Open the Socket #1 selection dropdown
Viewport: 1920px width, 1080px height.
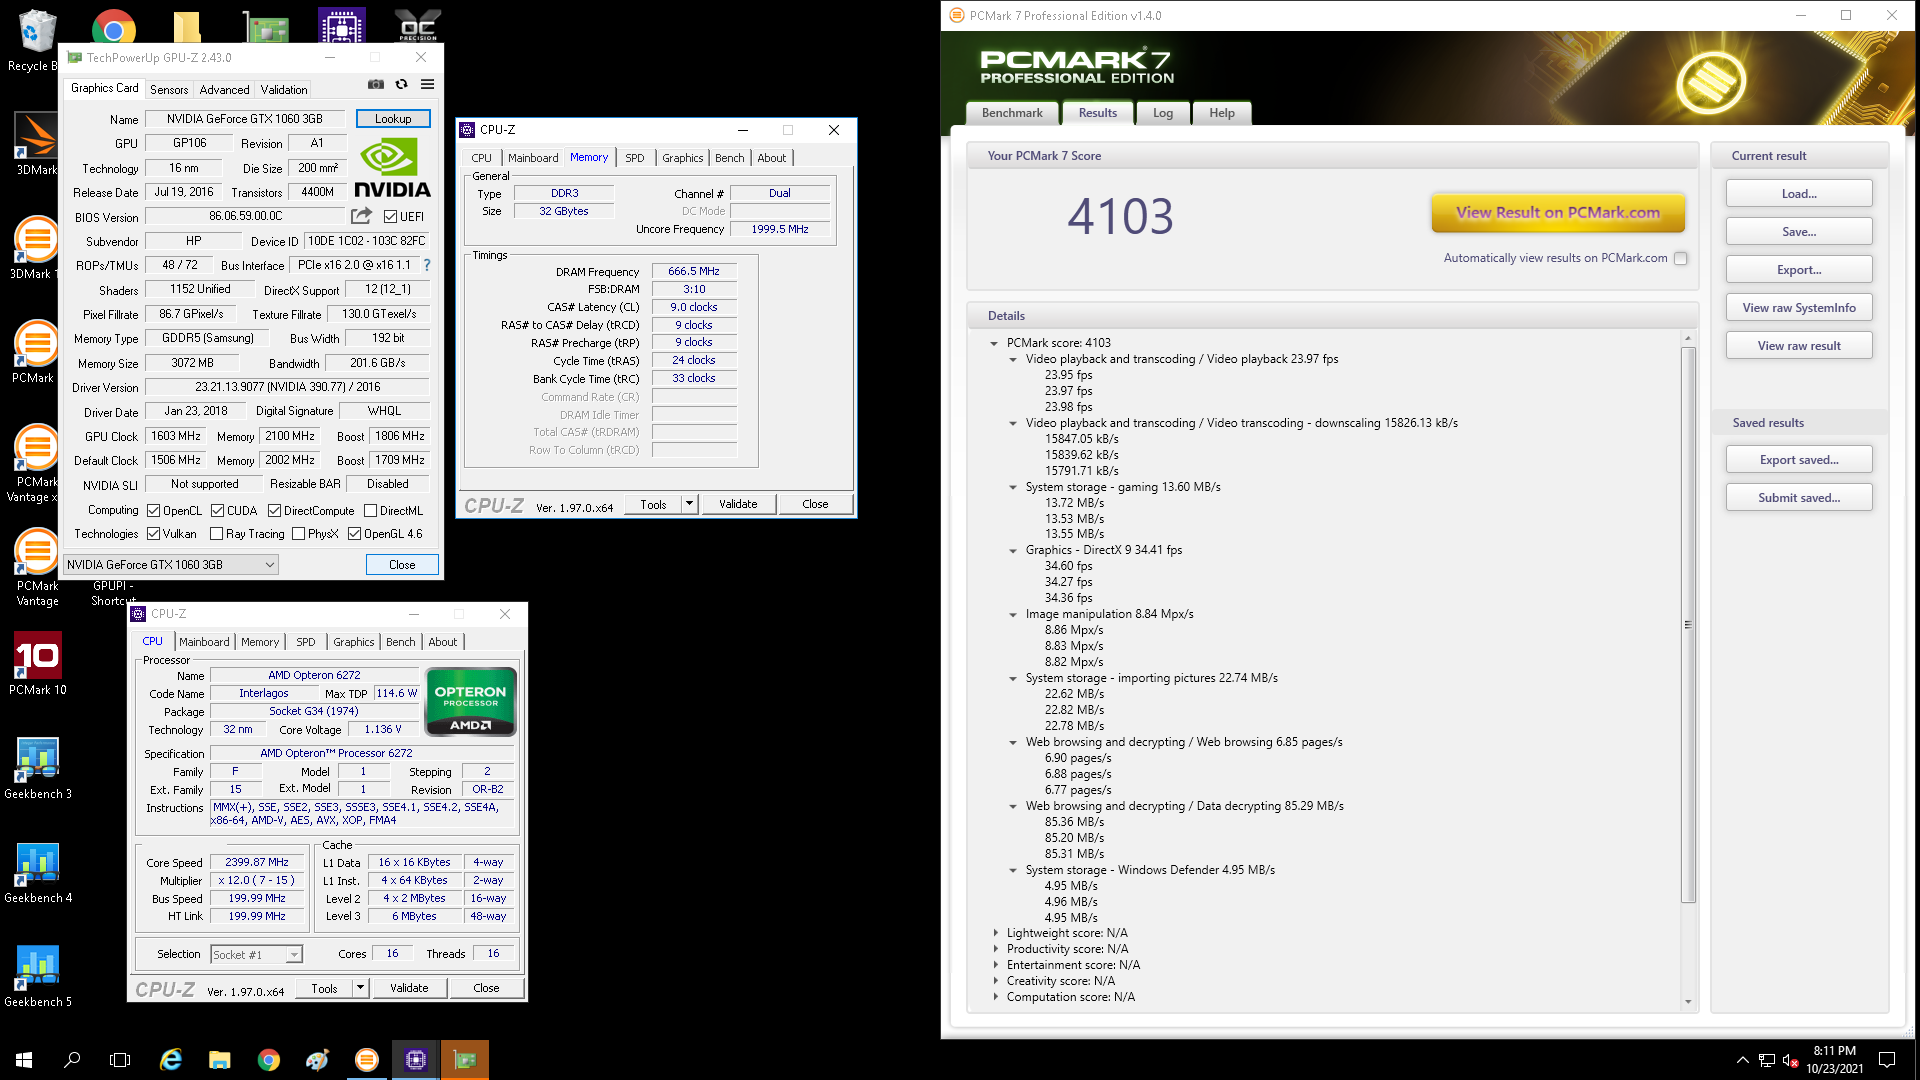256,955
